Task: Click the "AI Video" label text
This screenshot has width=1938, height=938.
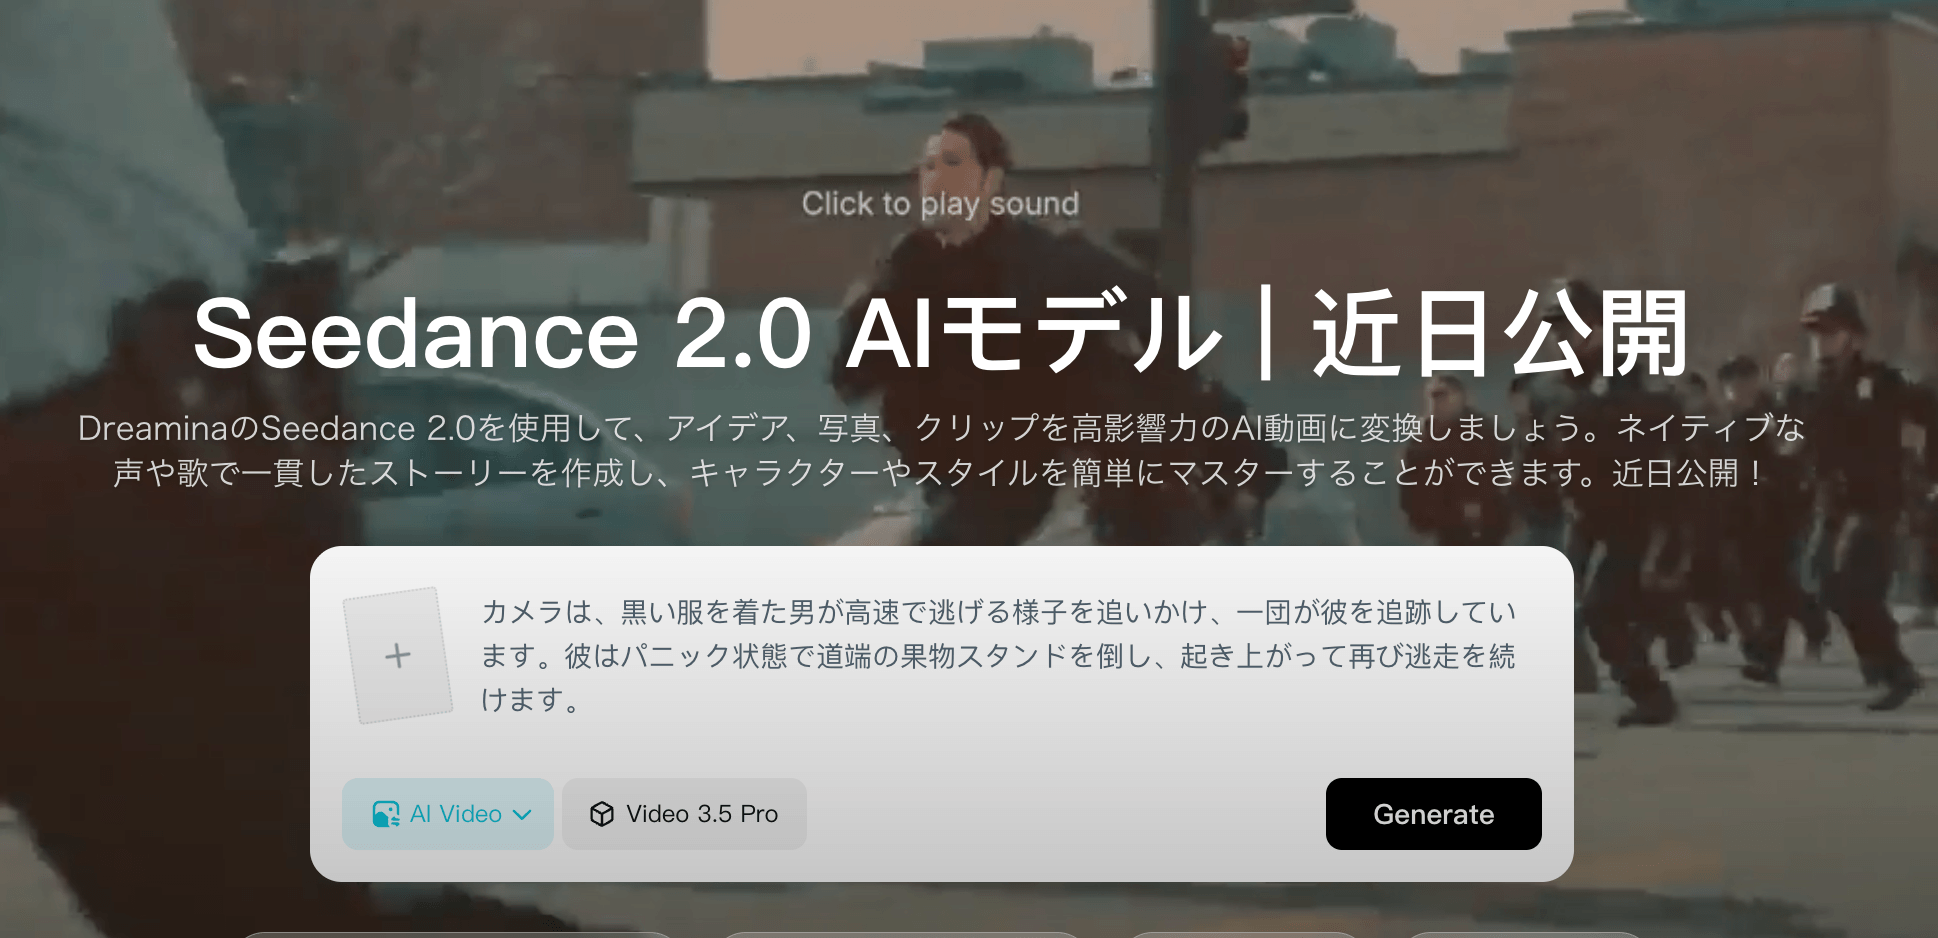Action: point(456,814)
